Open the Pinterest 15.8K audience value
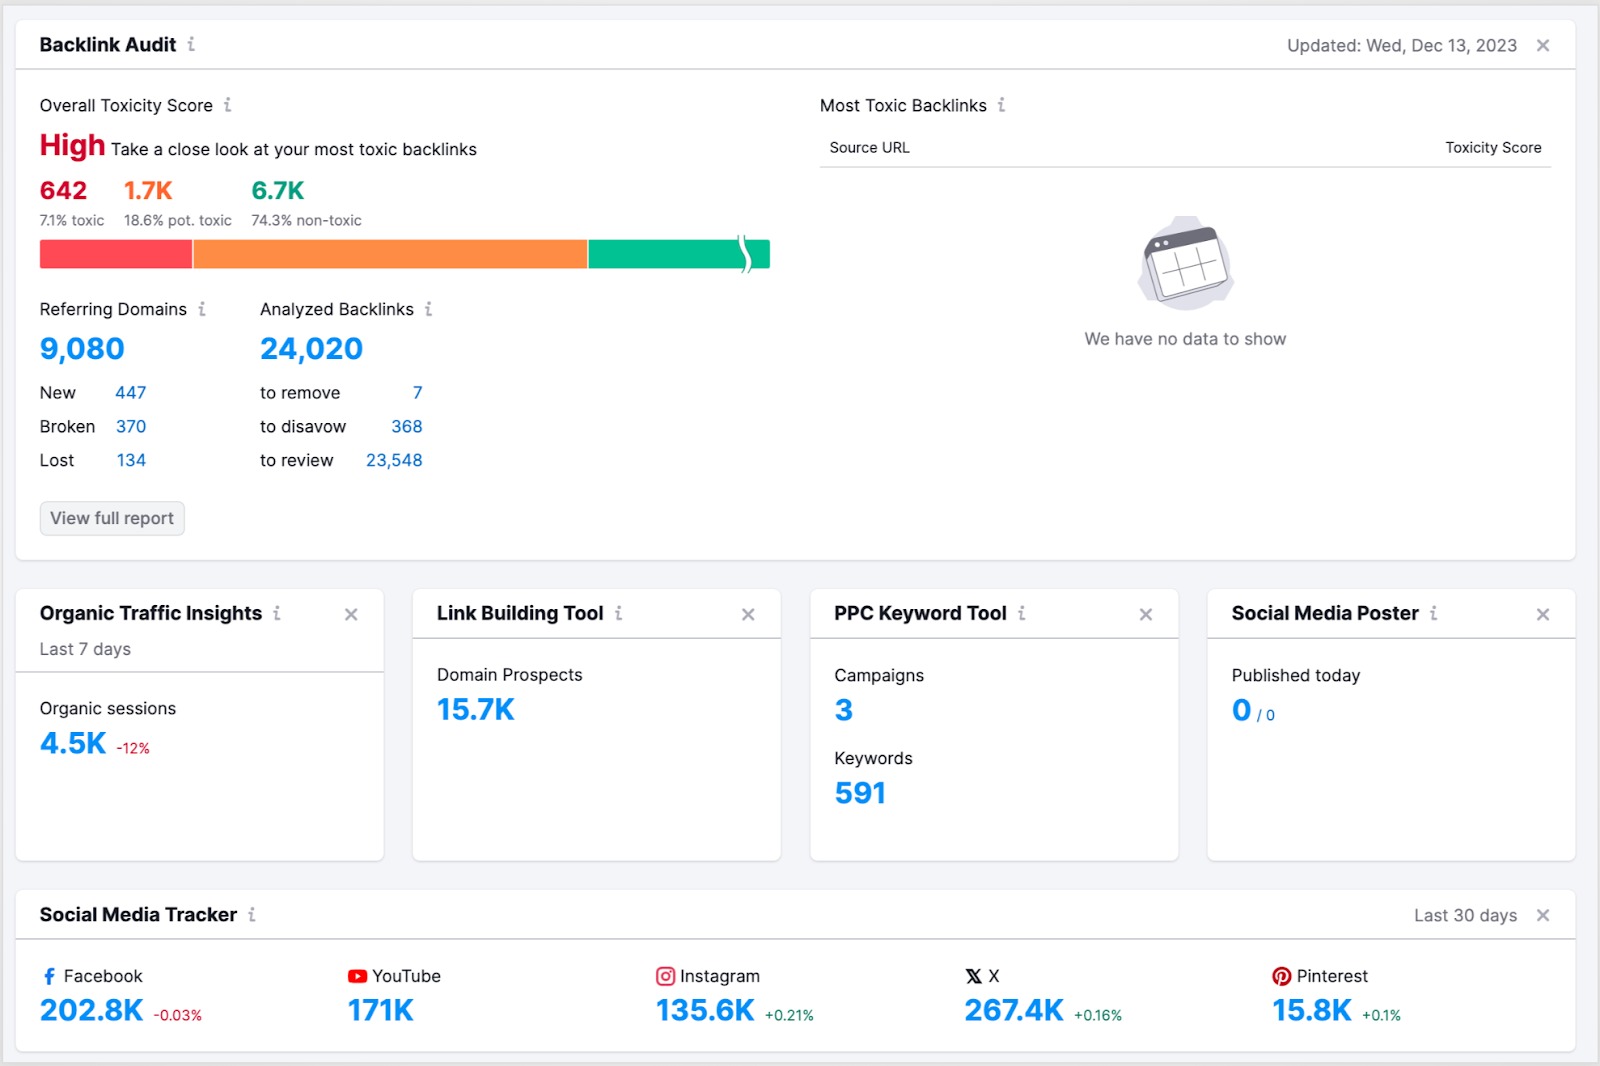Image resolution: width=1600 pixels, height=1066 pixels. [x=1312, y=1010]
